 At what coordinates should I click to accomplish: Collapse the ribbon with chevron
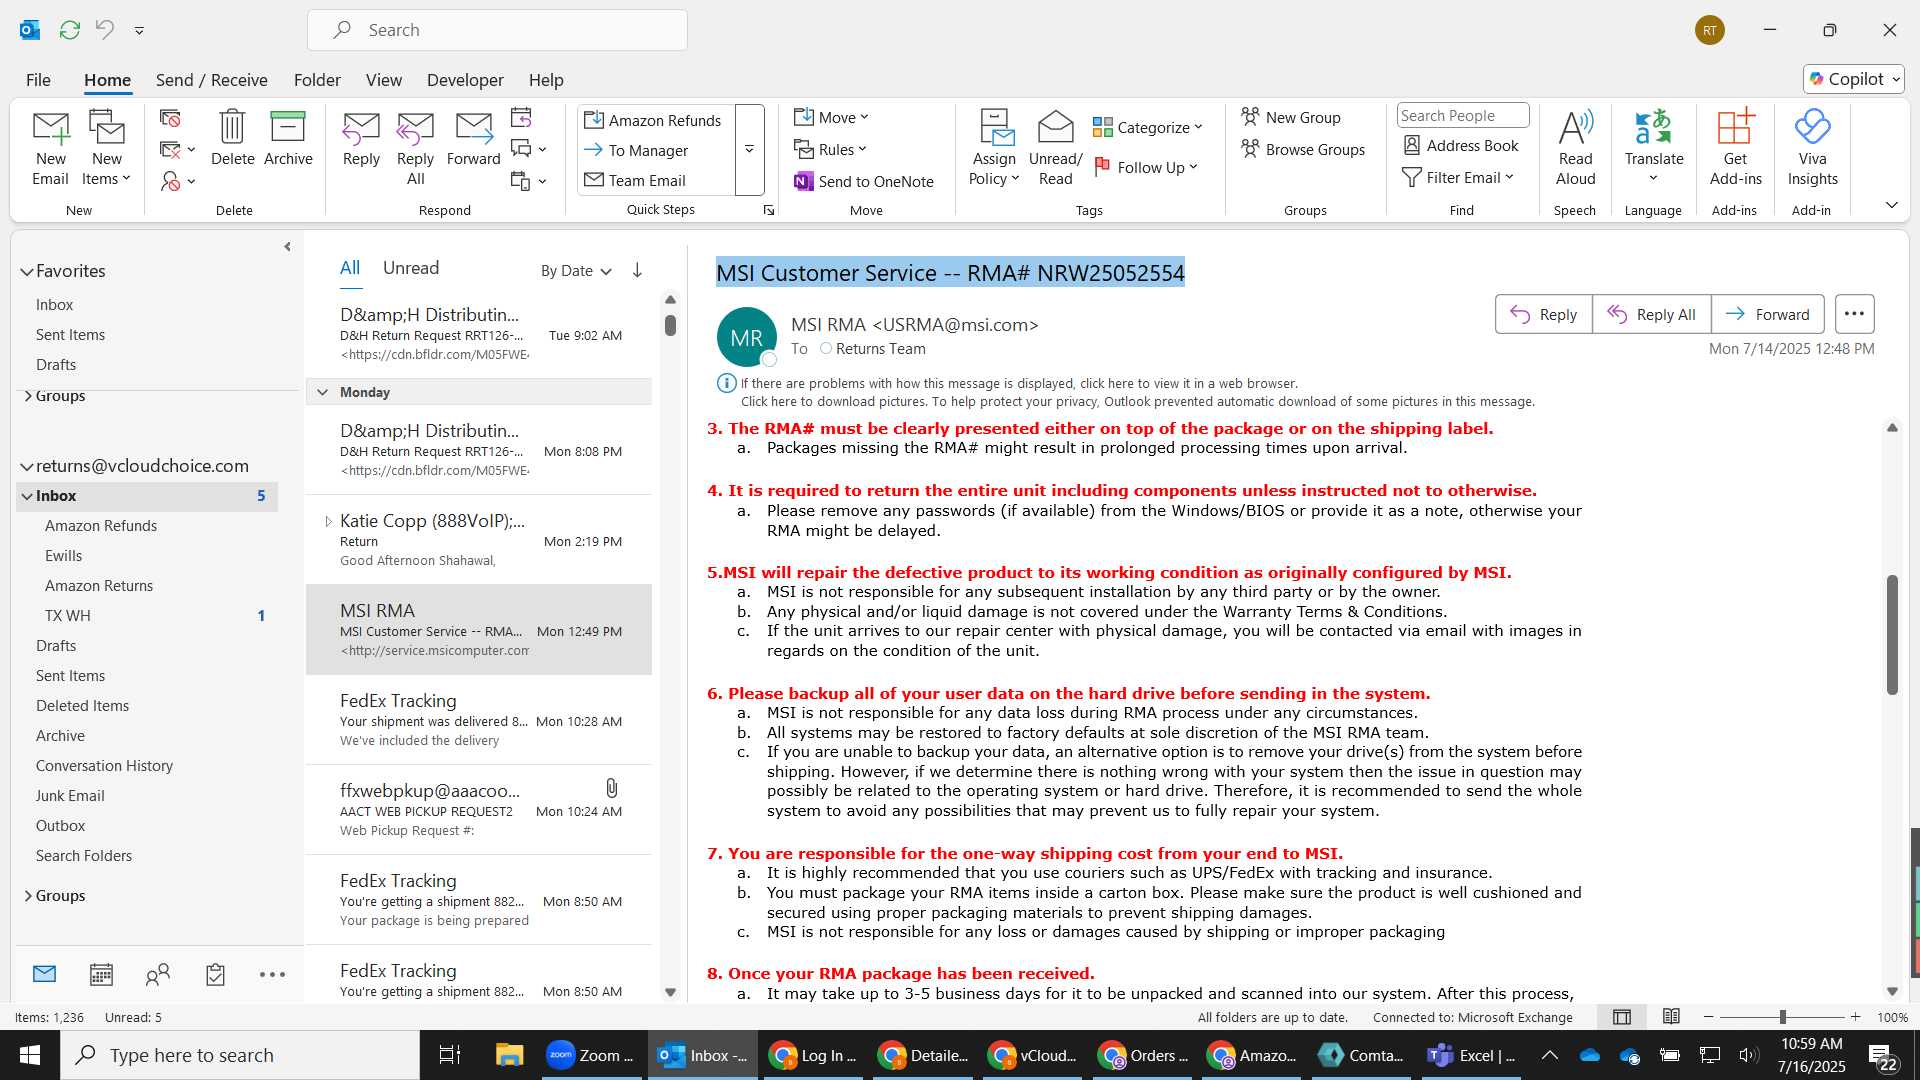coord(1891,205)
